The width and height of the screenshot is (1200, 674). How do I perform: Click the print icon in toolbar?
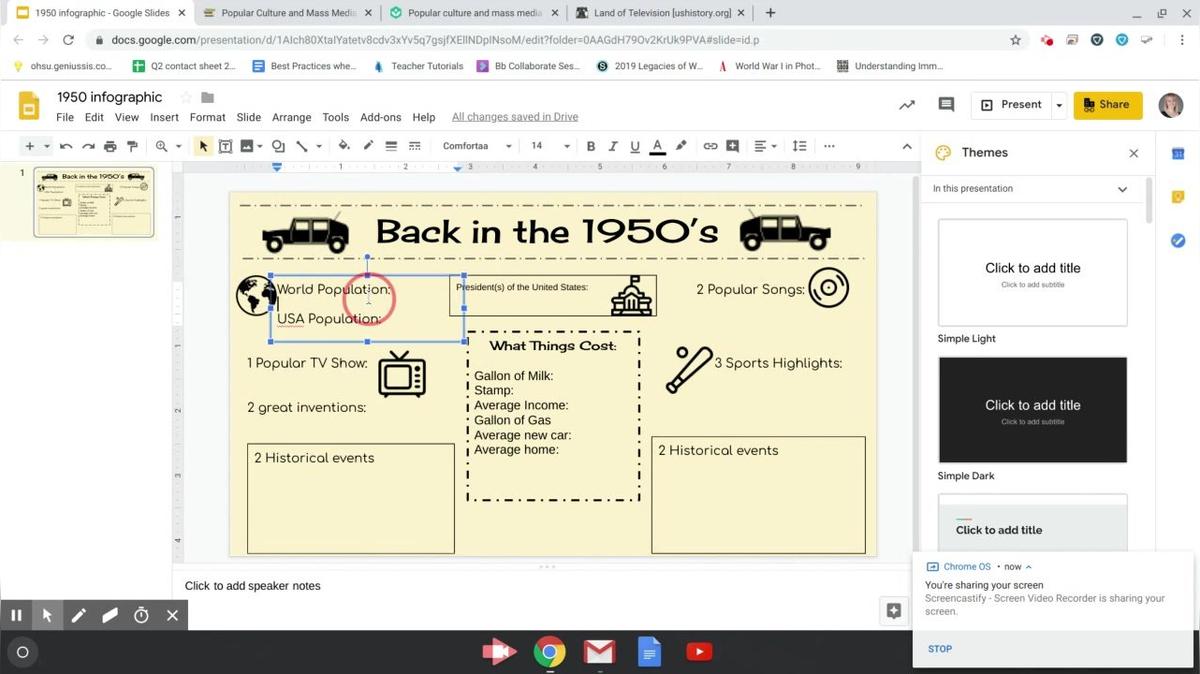click(x=110, y=146)
